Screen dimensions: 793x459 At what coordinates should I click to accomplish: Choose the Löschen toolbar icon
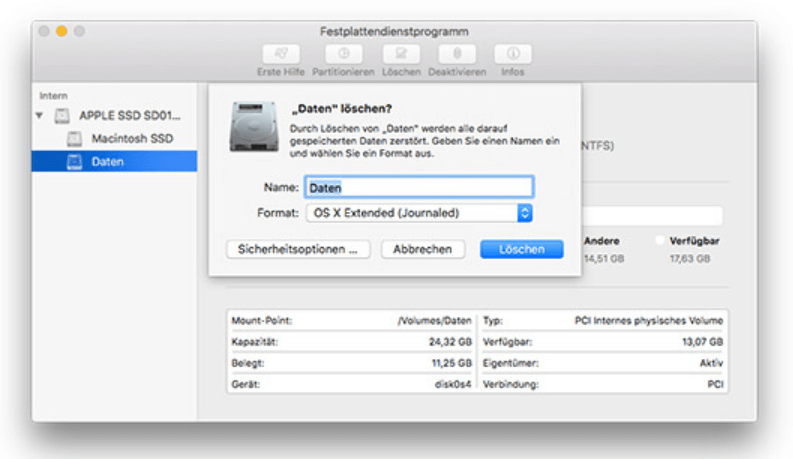click(401, 54)
